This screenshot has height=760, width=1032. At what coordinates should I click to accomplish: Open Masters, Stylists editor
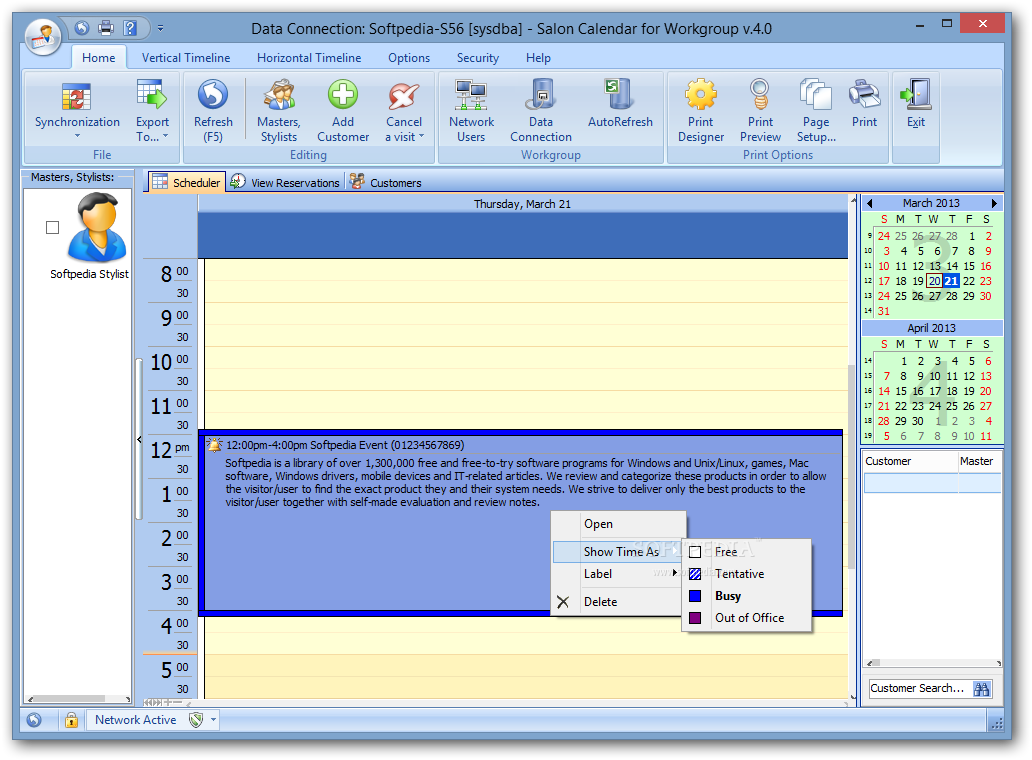tap(278, 110)
